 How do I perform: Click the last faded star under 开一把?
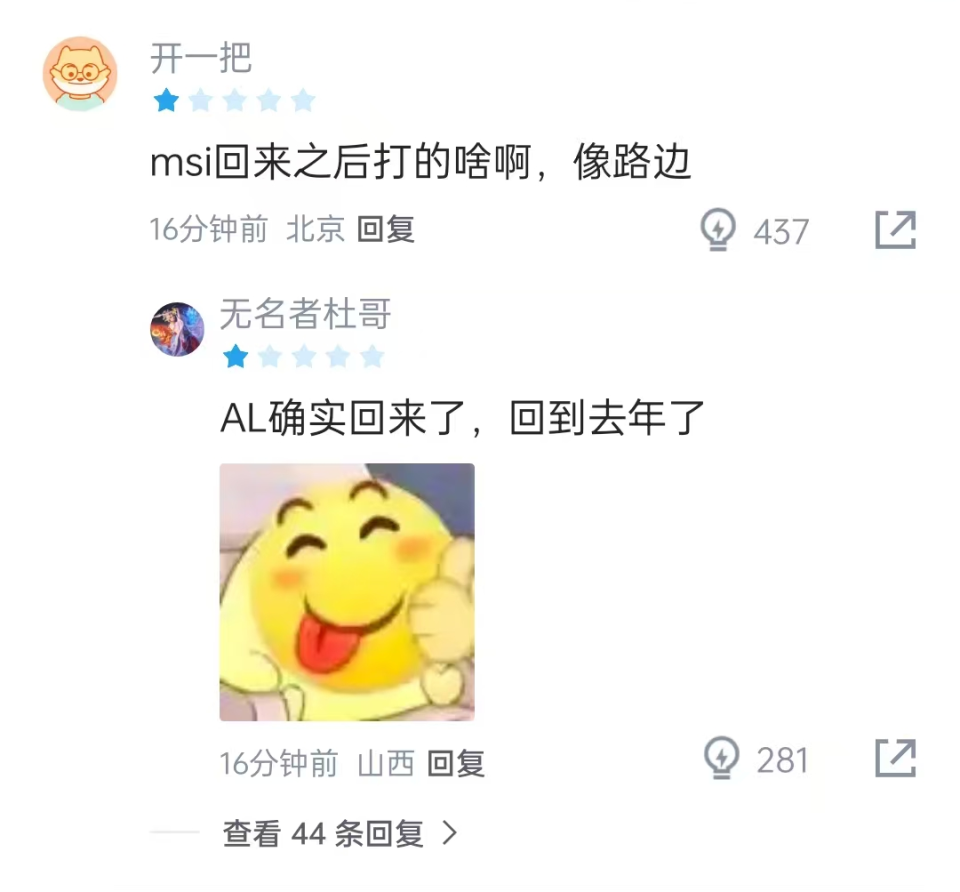click(x=303, y=100)
